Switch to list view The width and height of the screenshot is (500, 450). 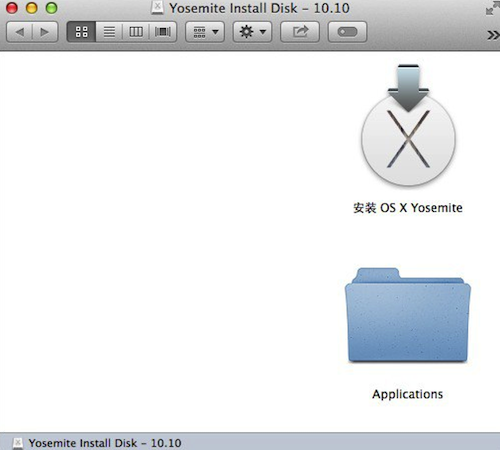click(x=109, y=32)
